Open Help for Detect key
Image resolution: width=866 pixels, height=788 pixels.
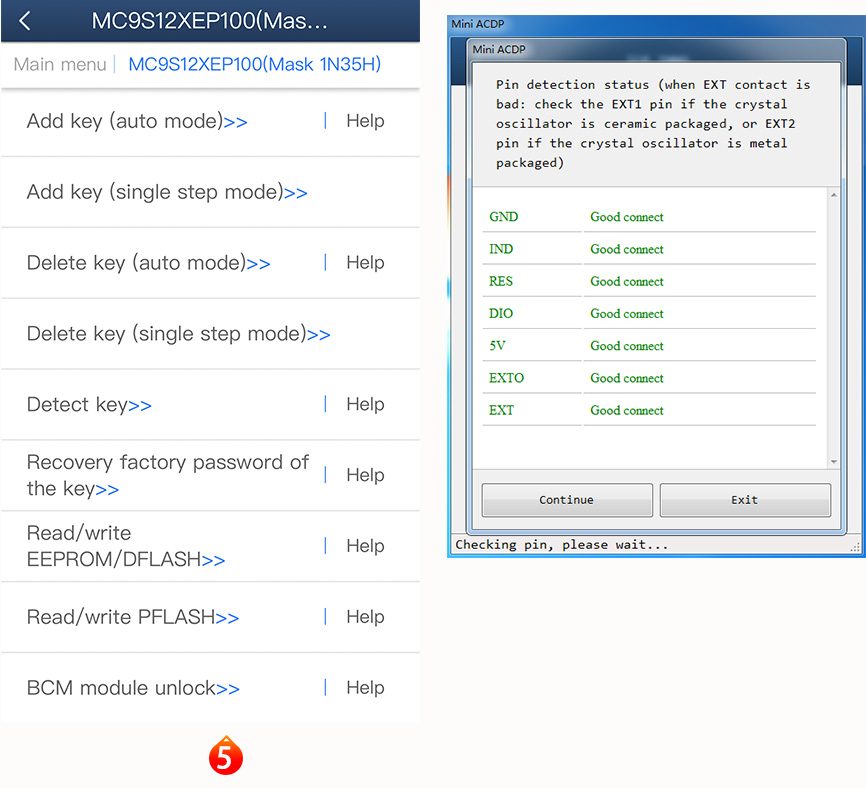click(x=365, y=405)
